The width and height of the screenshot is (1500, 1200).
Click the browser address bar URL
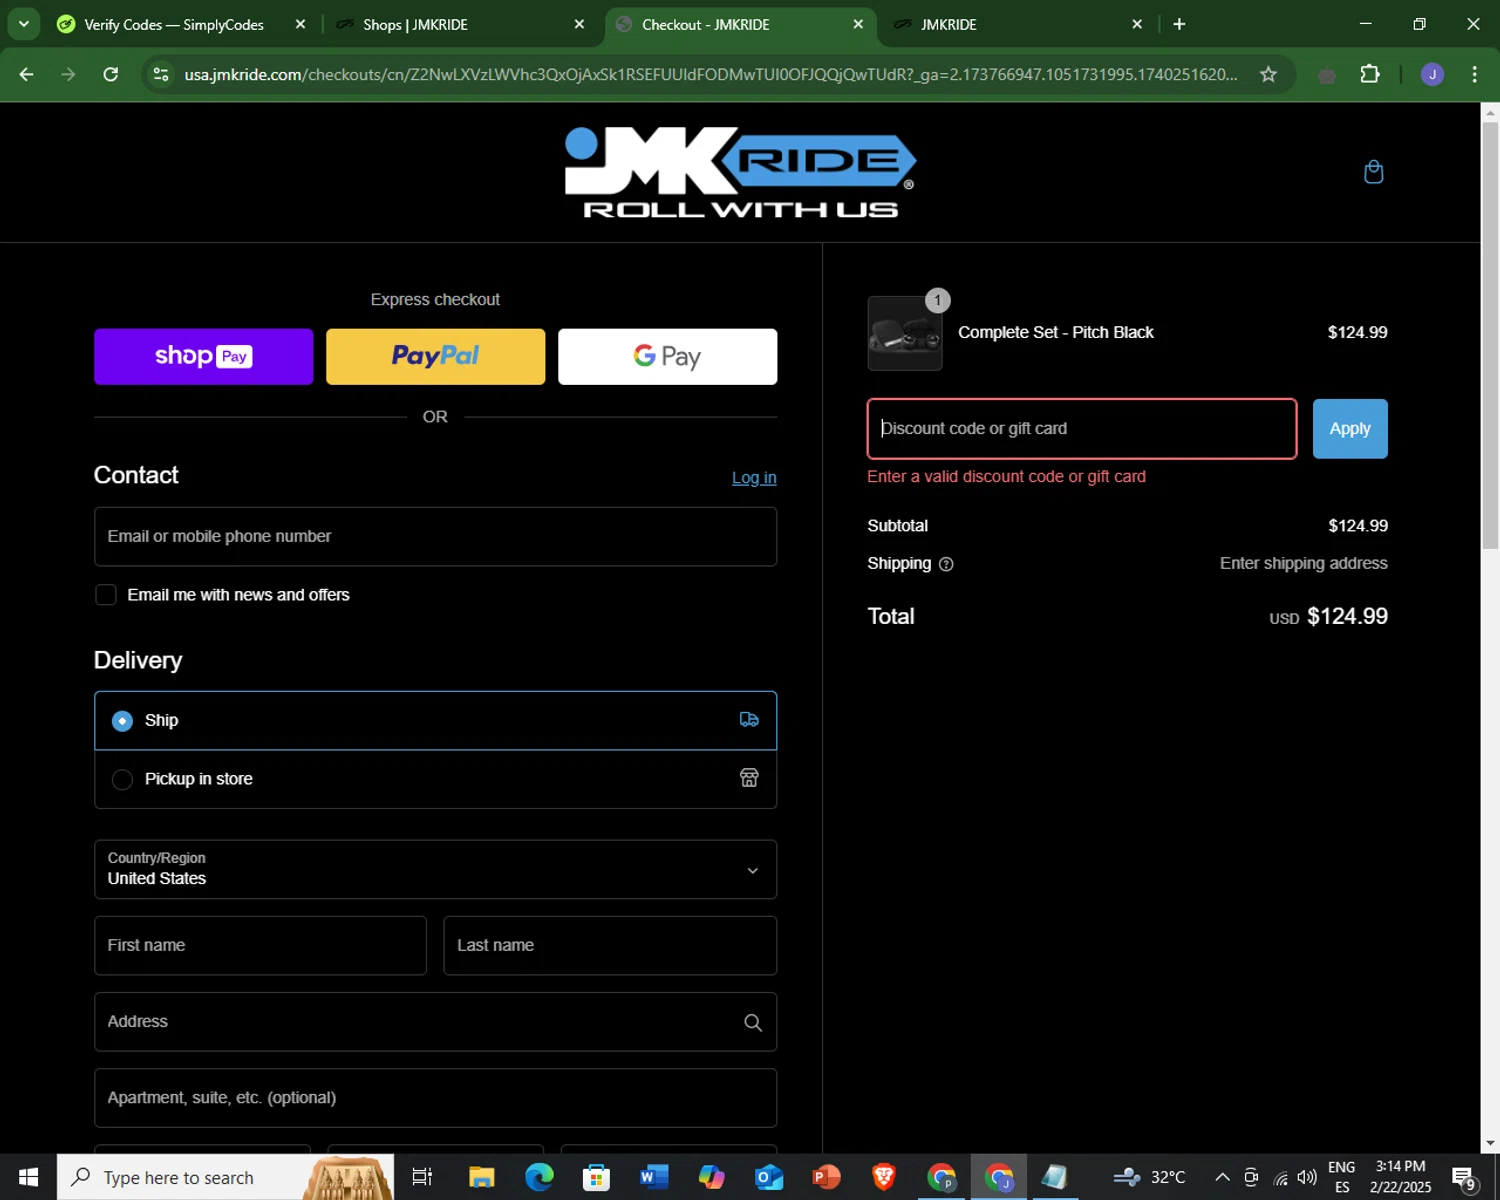710,74
